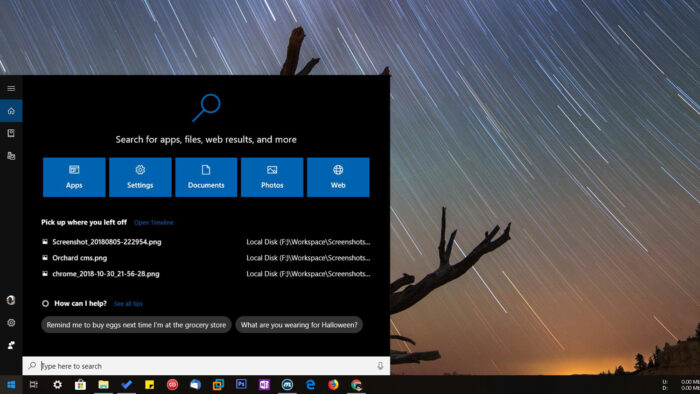Open the red circular app on taskbar
The image size is (700, 394).
pos(172,385)
